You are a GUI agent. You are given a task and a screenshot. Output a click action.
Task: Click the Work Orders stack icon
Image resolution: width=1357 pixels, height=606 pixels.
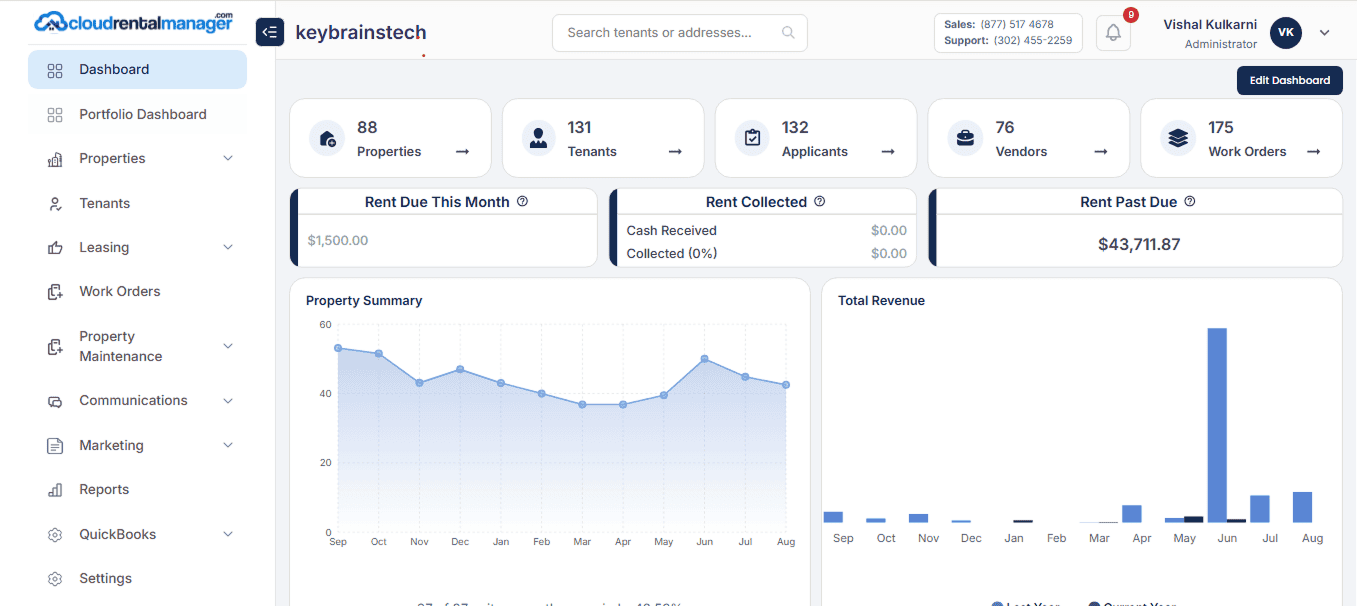[1178, 138]
